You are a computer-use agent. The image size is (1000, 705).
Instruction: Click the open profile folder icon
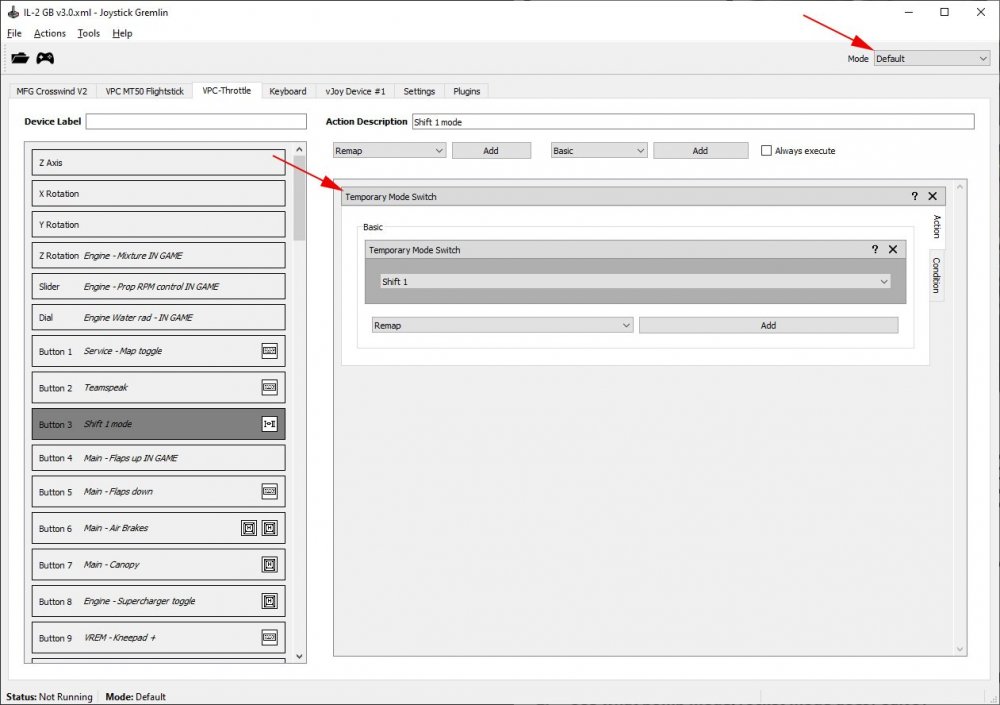20,58
